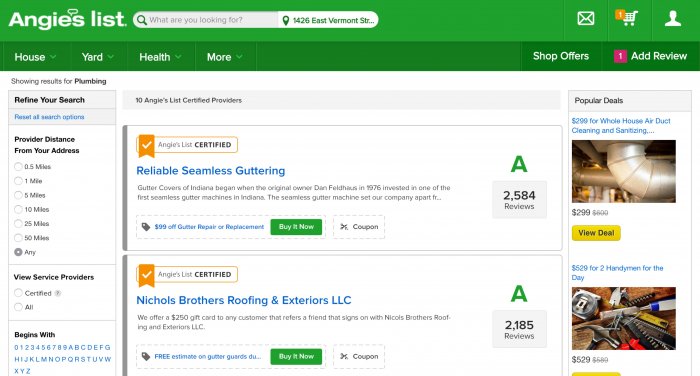Open the shopping cart icon
Viewport: 700px width, 376px height.
(627, 18)
